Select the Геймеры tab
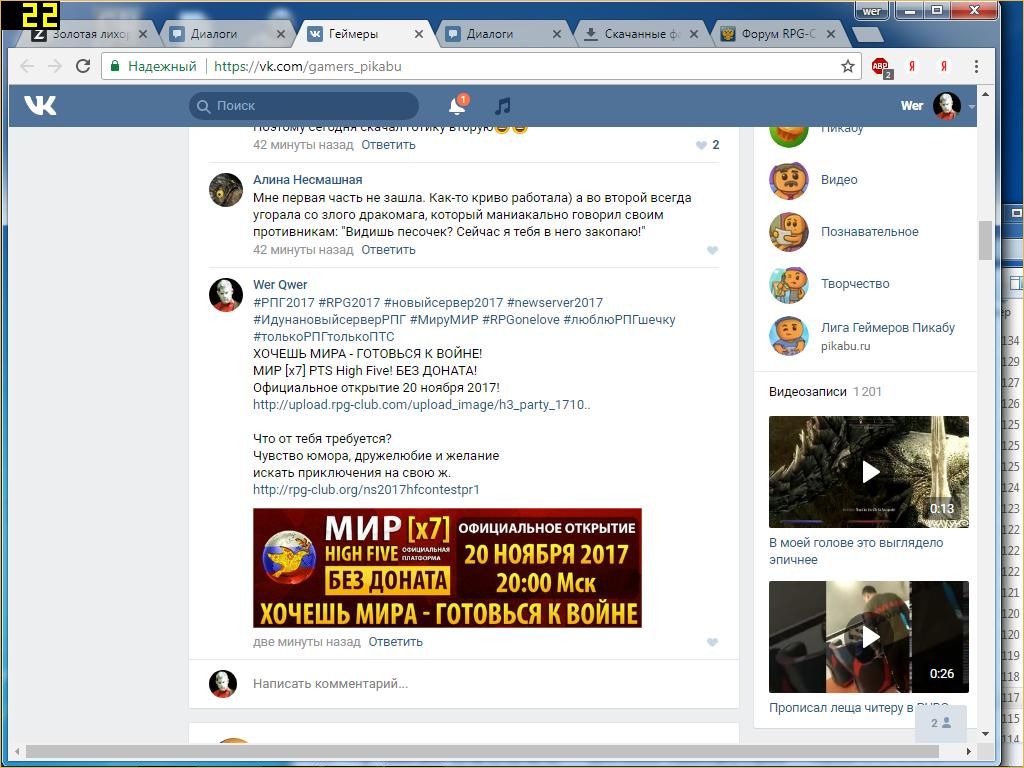 click(x=366, y=34)
